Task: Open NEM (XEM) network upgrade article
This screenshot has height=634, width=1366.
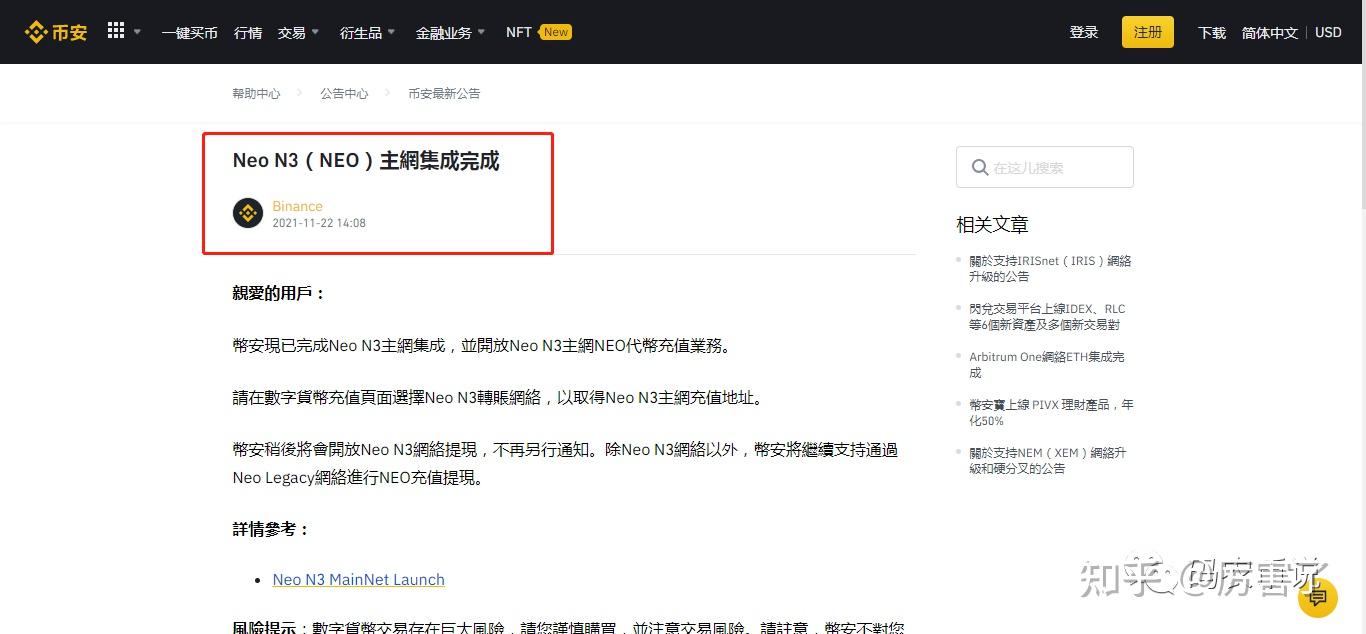Action: point(1047,460)
